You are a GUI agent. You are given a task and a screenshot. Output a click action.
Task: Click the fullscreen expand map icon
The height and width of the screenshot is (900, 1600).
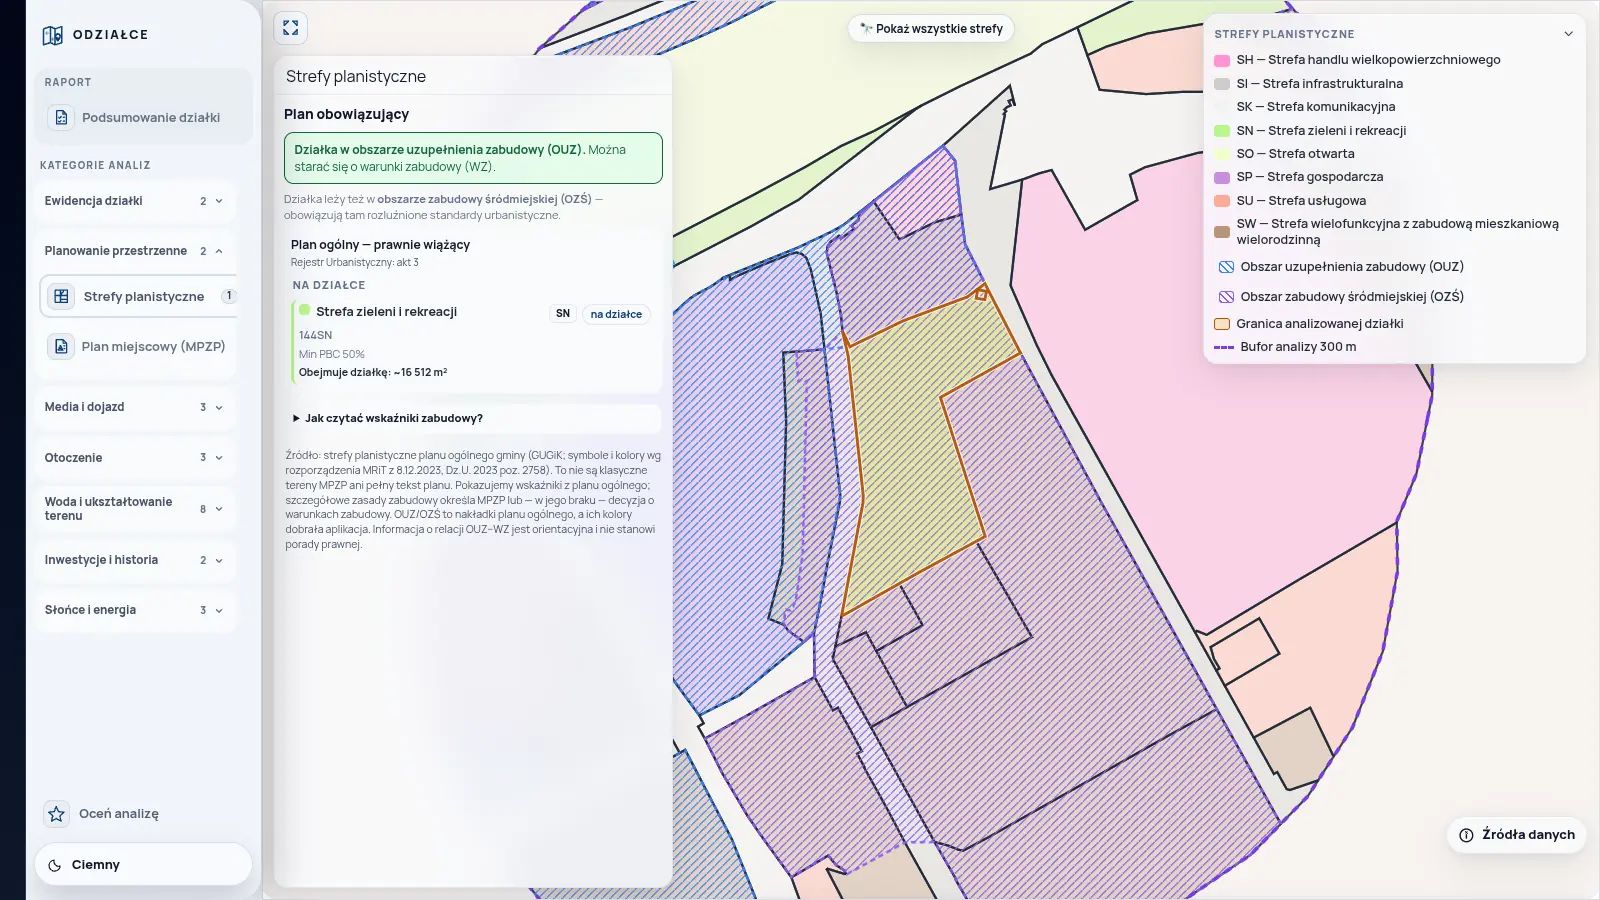(x=291, y=28)
